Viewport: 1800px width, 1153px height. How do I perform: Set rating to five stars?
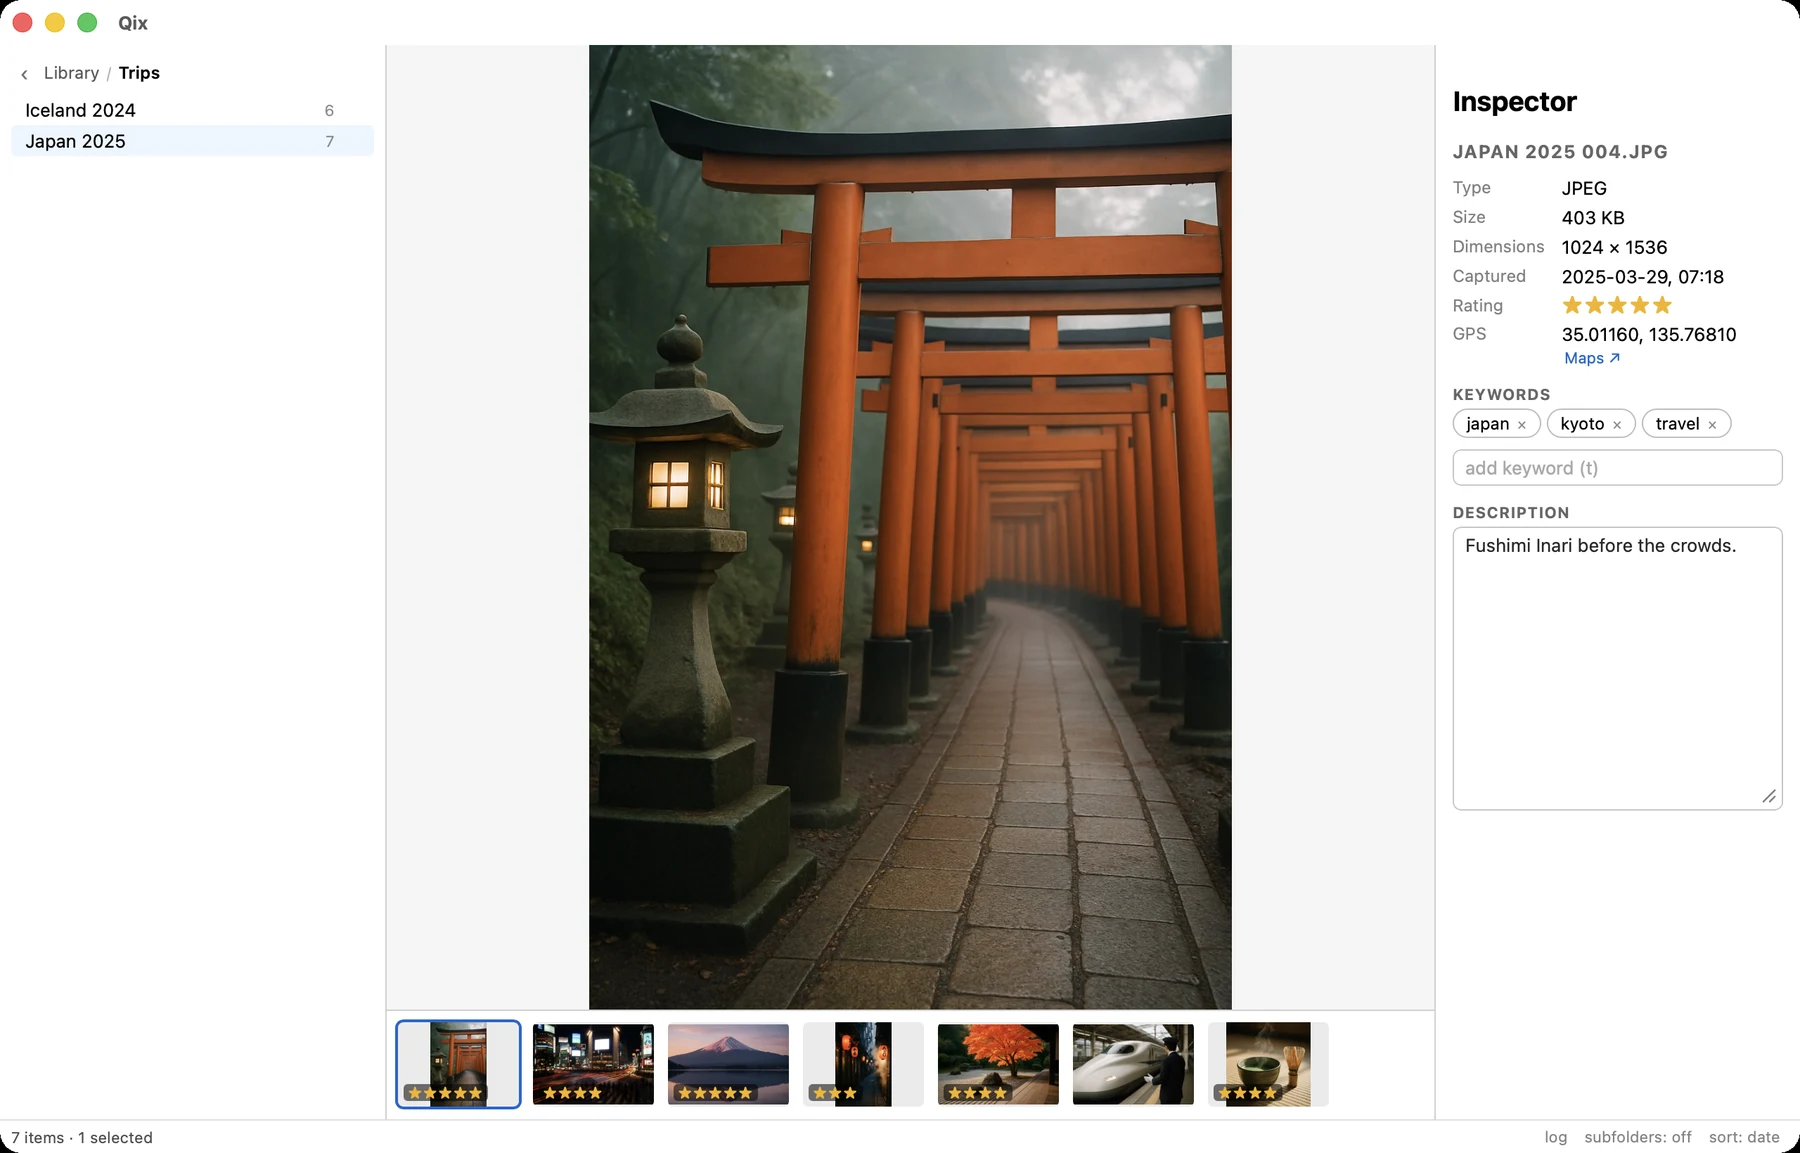pyautogui.click(x=1662, y=305)
